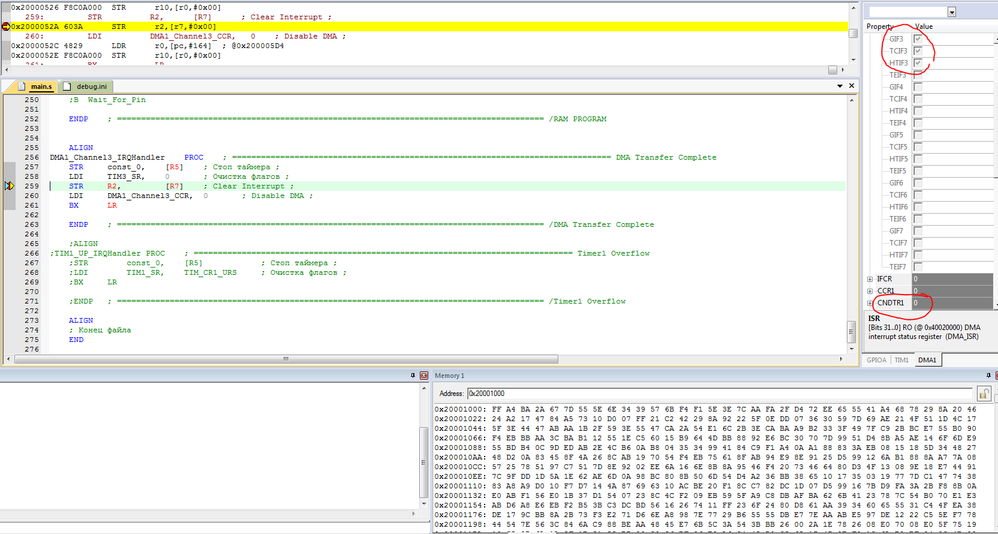The height and width of the screenshot is (534, 998).
Task: Close the source editor tab
Action: pos(852,86)
